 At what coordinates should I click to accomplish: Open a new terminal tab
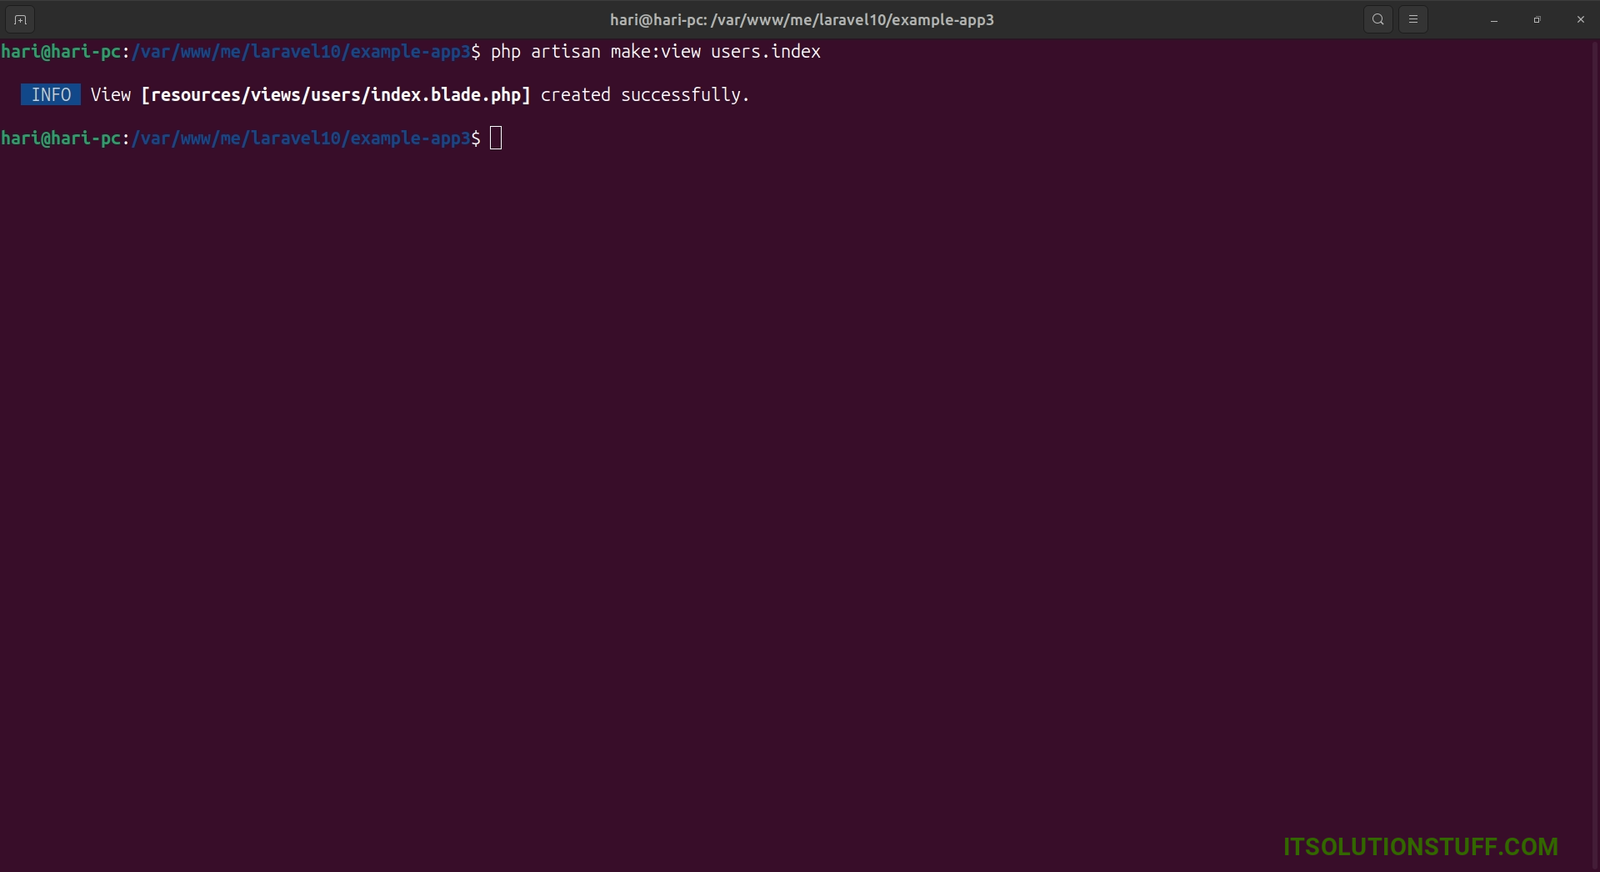coord(20,19)
